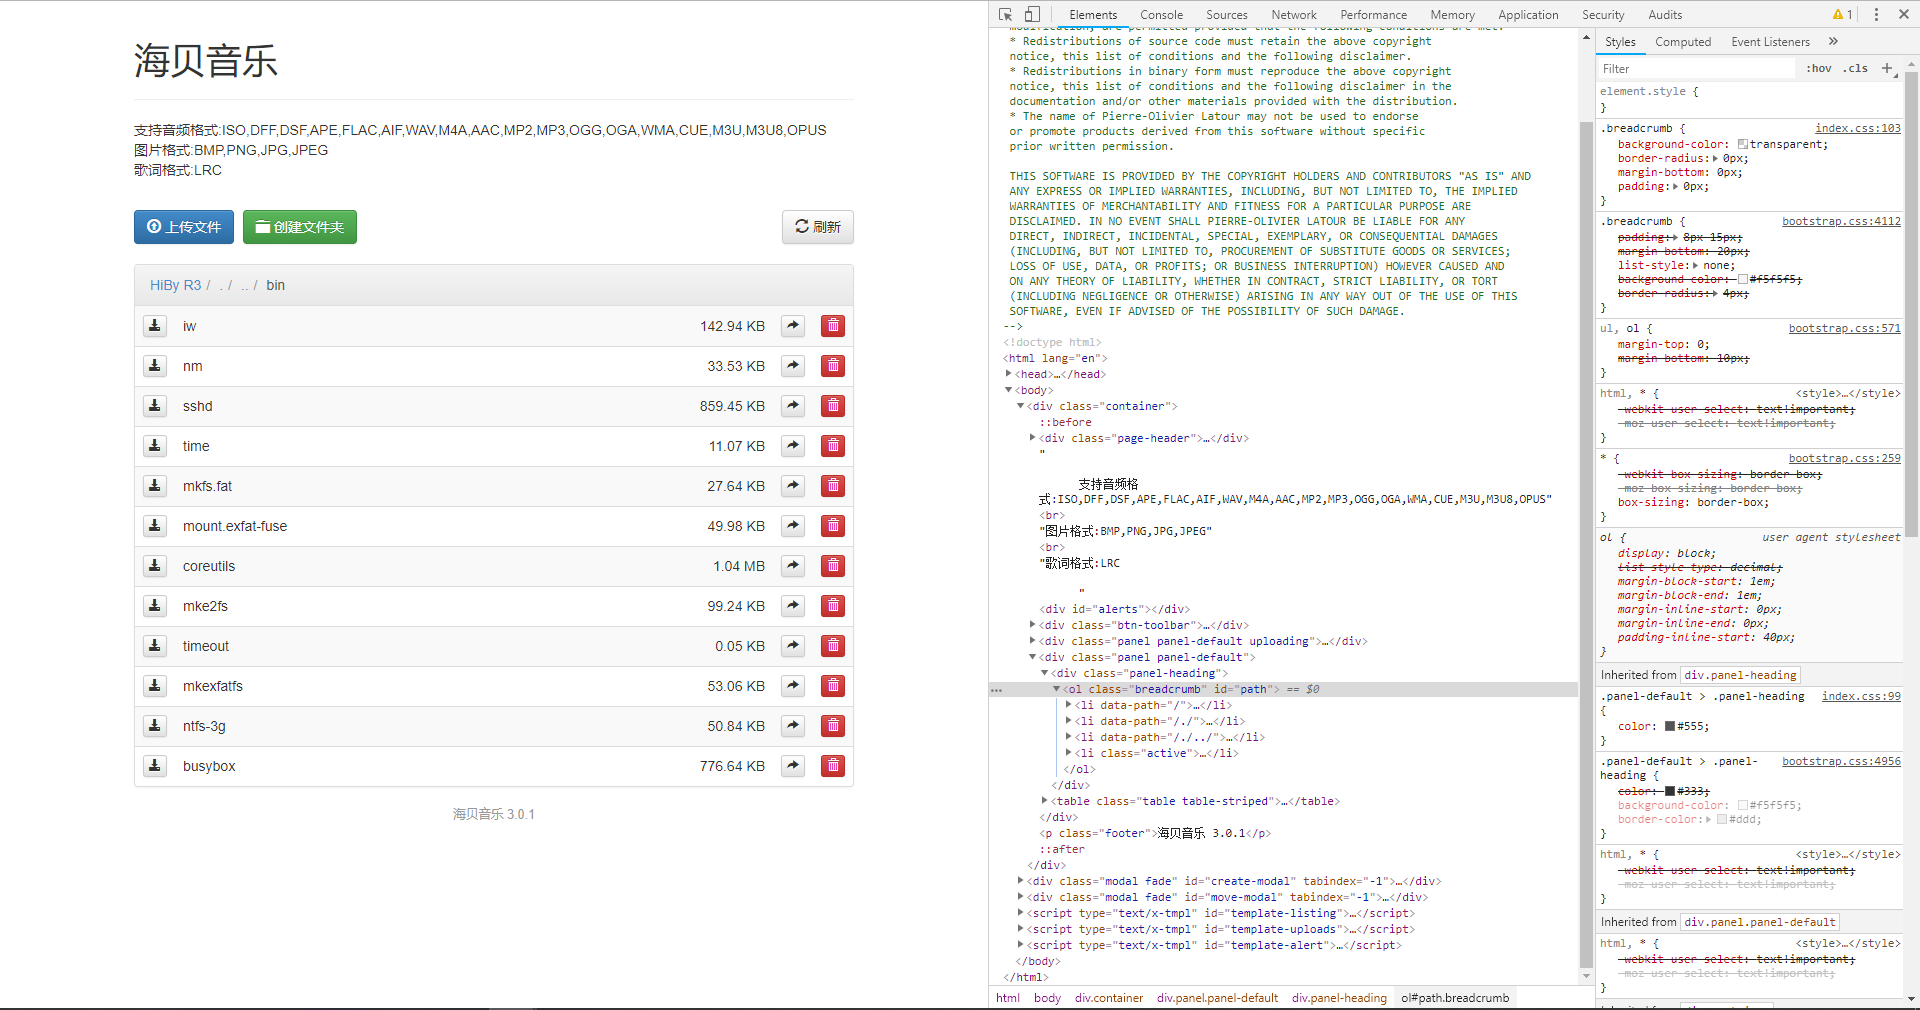Delete the coreutils file
This screenshot has height=1010, width=1920.
pos(833,566)
